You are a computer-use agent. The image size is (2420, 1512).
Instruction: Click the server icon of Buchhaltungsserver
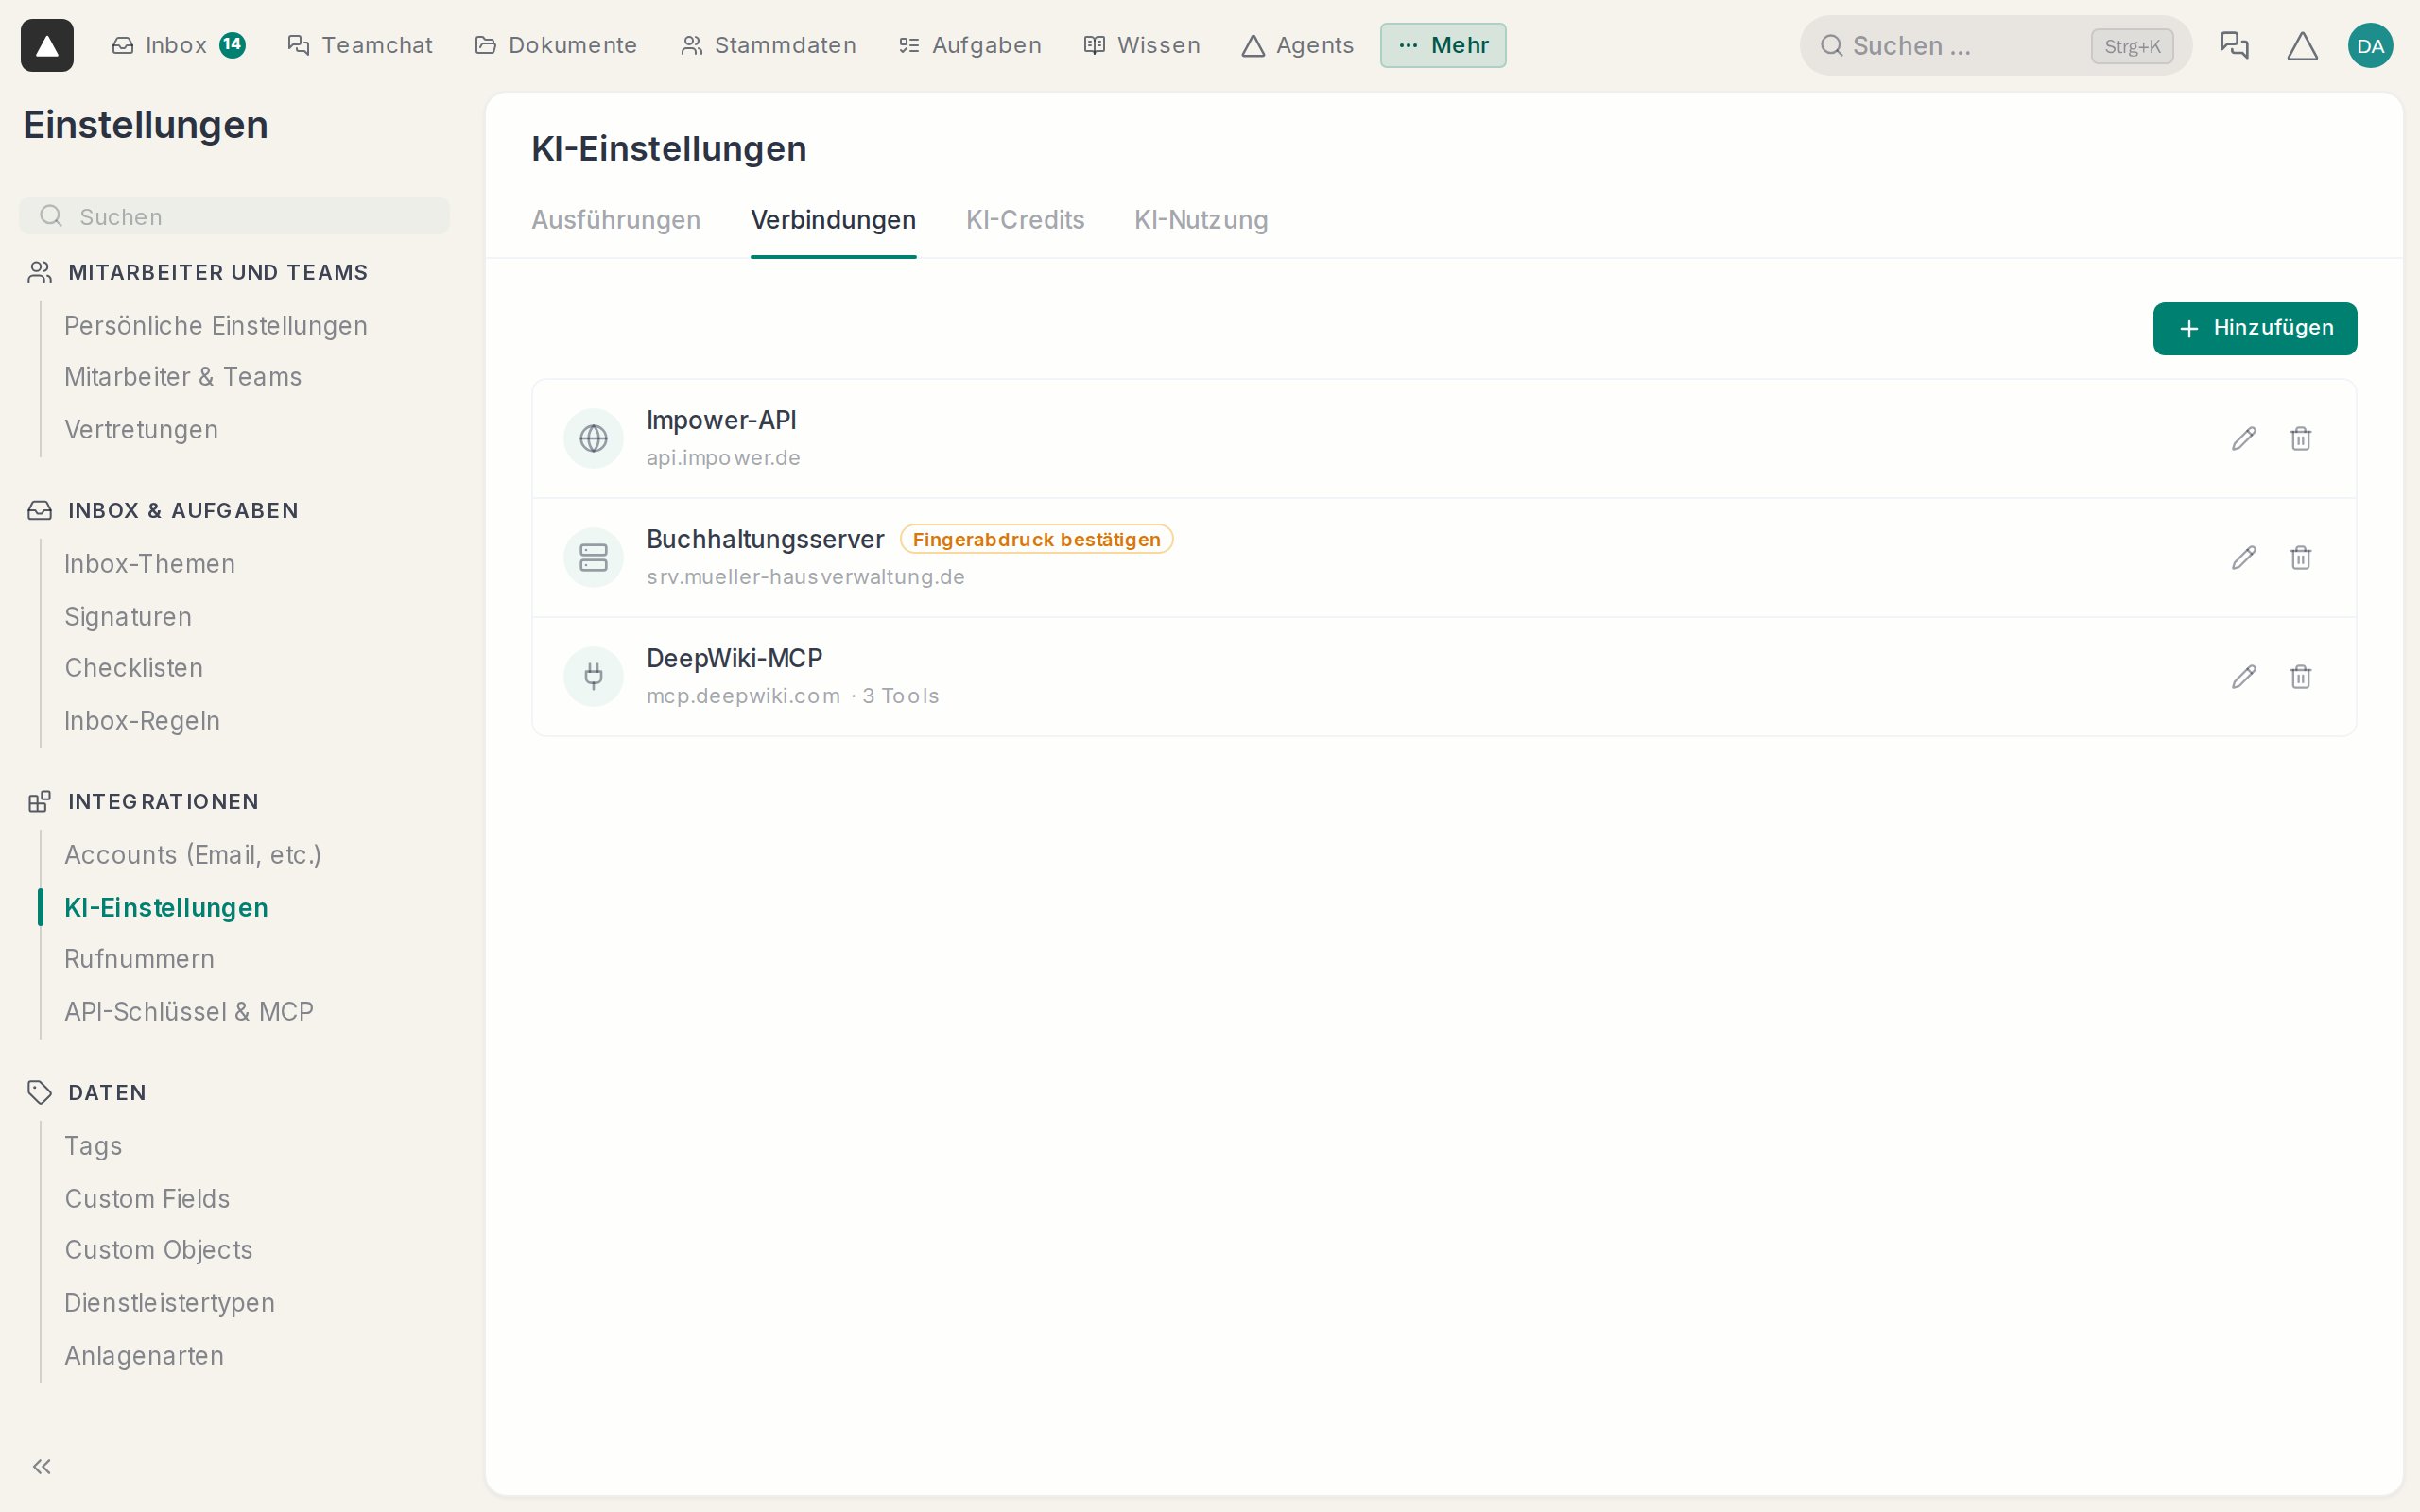pos(593,557)
